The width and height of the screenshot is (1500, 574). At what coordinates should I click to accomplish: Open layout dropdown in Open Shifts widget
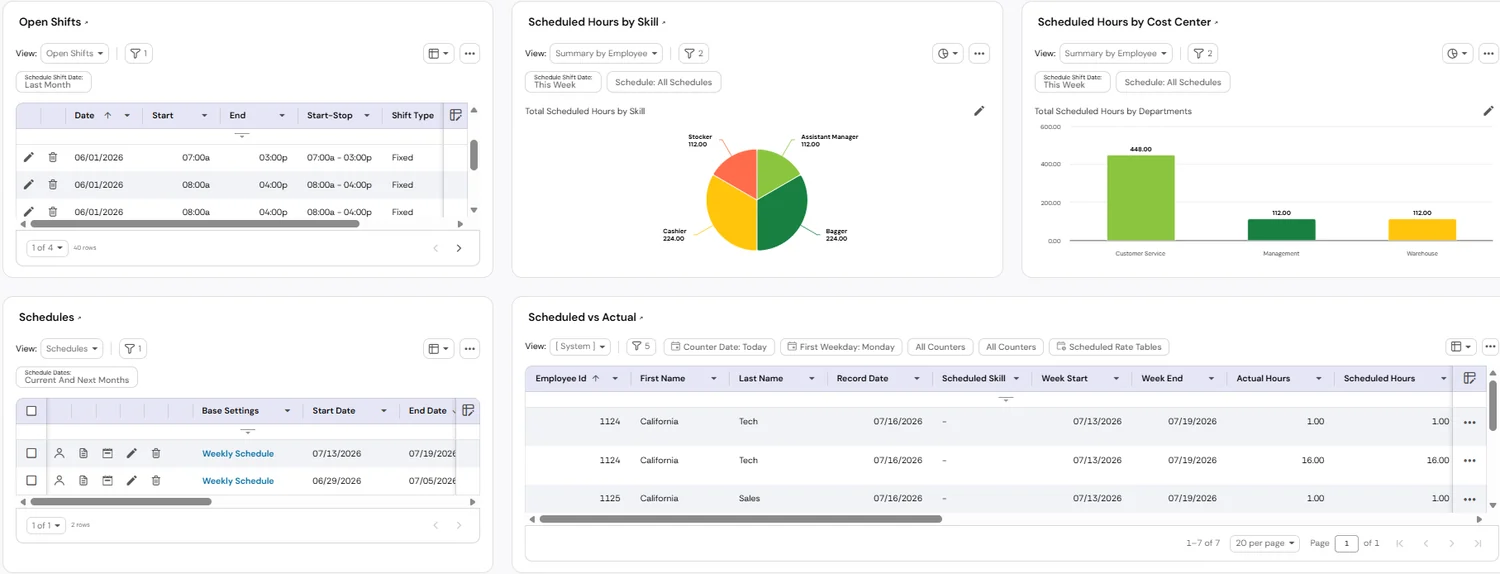pos(439,54)
